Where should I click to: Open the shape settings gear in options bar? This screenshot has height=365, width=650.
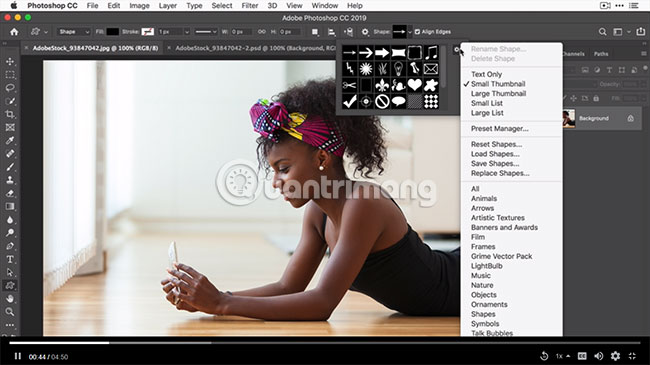pyautogui.click(x=365, y=32)
